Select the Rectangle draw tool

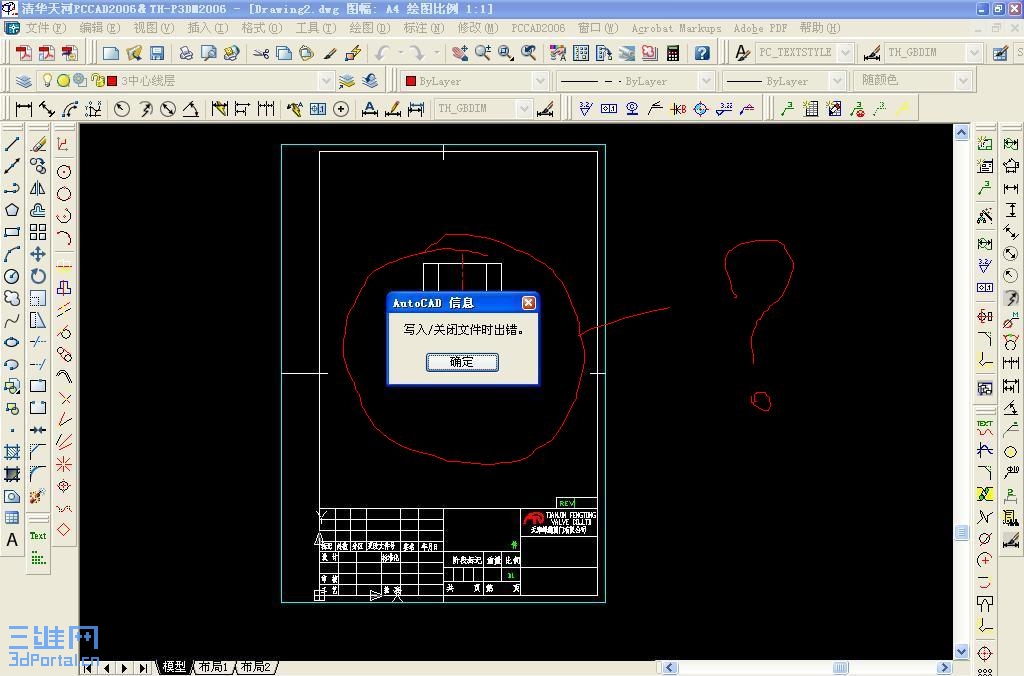pyautogui.click(x=12, y=232)
